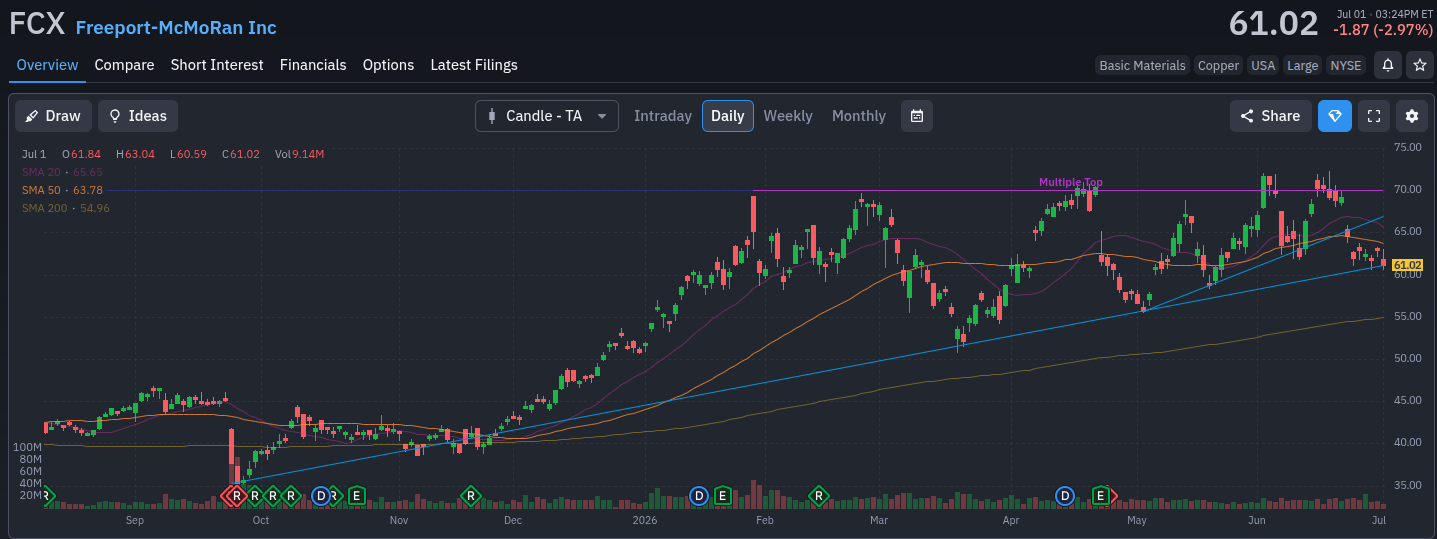
Task: Click the blue D dividend marker in April
Action: pyautogui.click(x=1065, y=495)
